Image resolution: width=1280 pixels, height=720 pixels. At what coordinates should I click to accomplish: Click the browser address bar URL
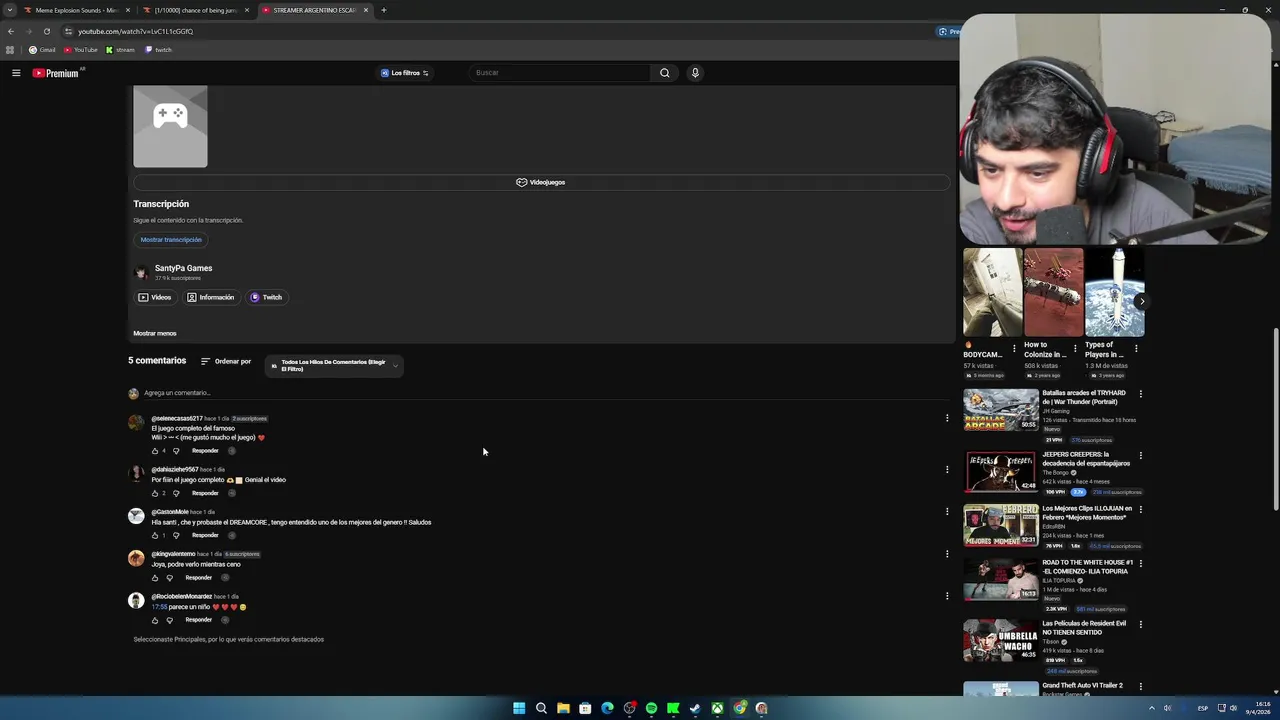point(135,31)
